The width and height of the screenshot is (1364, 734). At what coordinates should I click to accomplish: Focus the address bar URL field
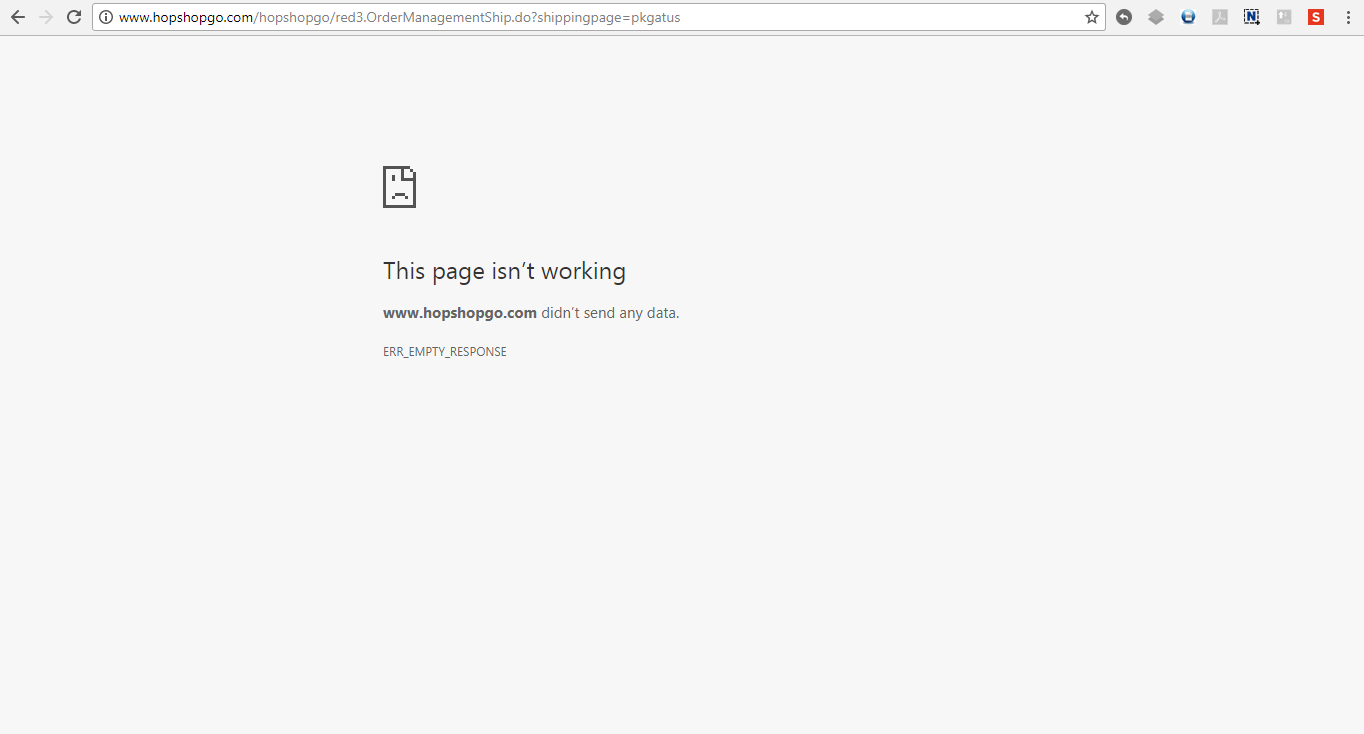(x=598, y=17)
